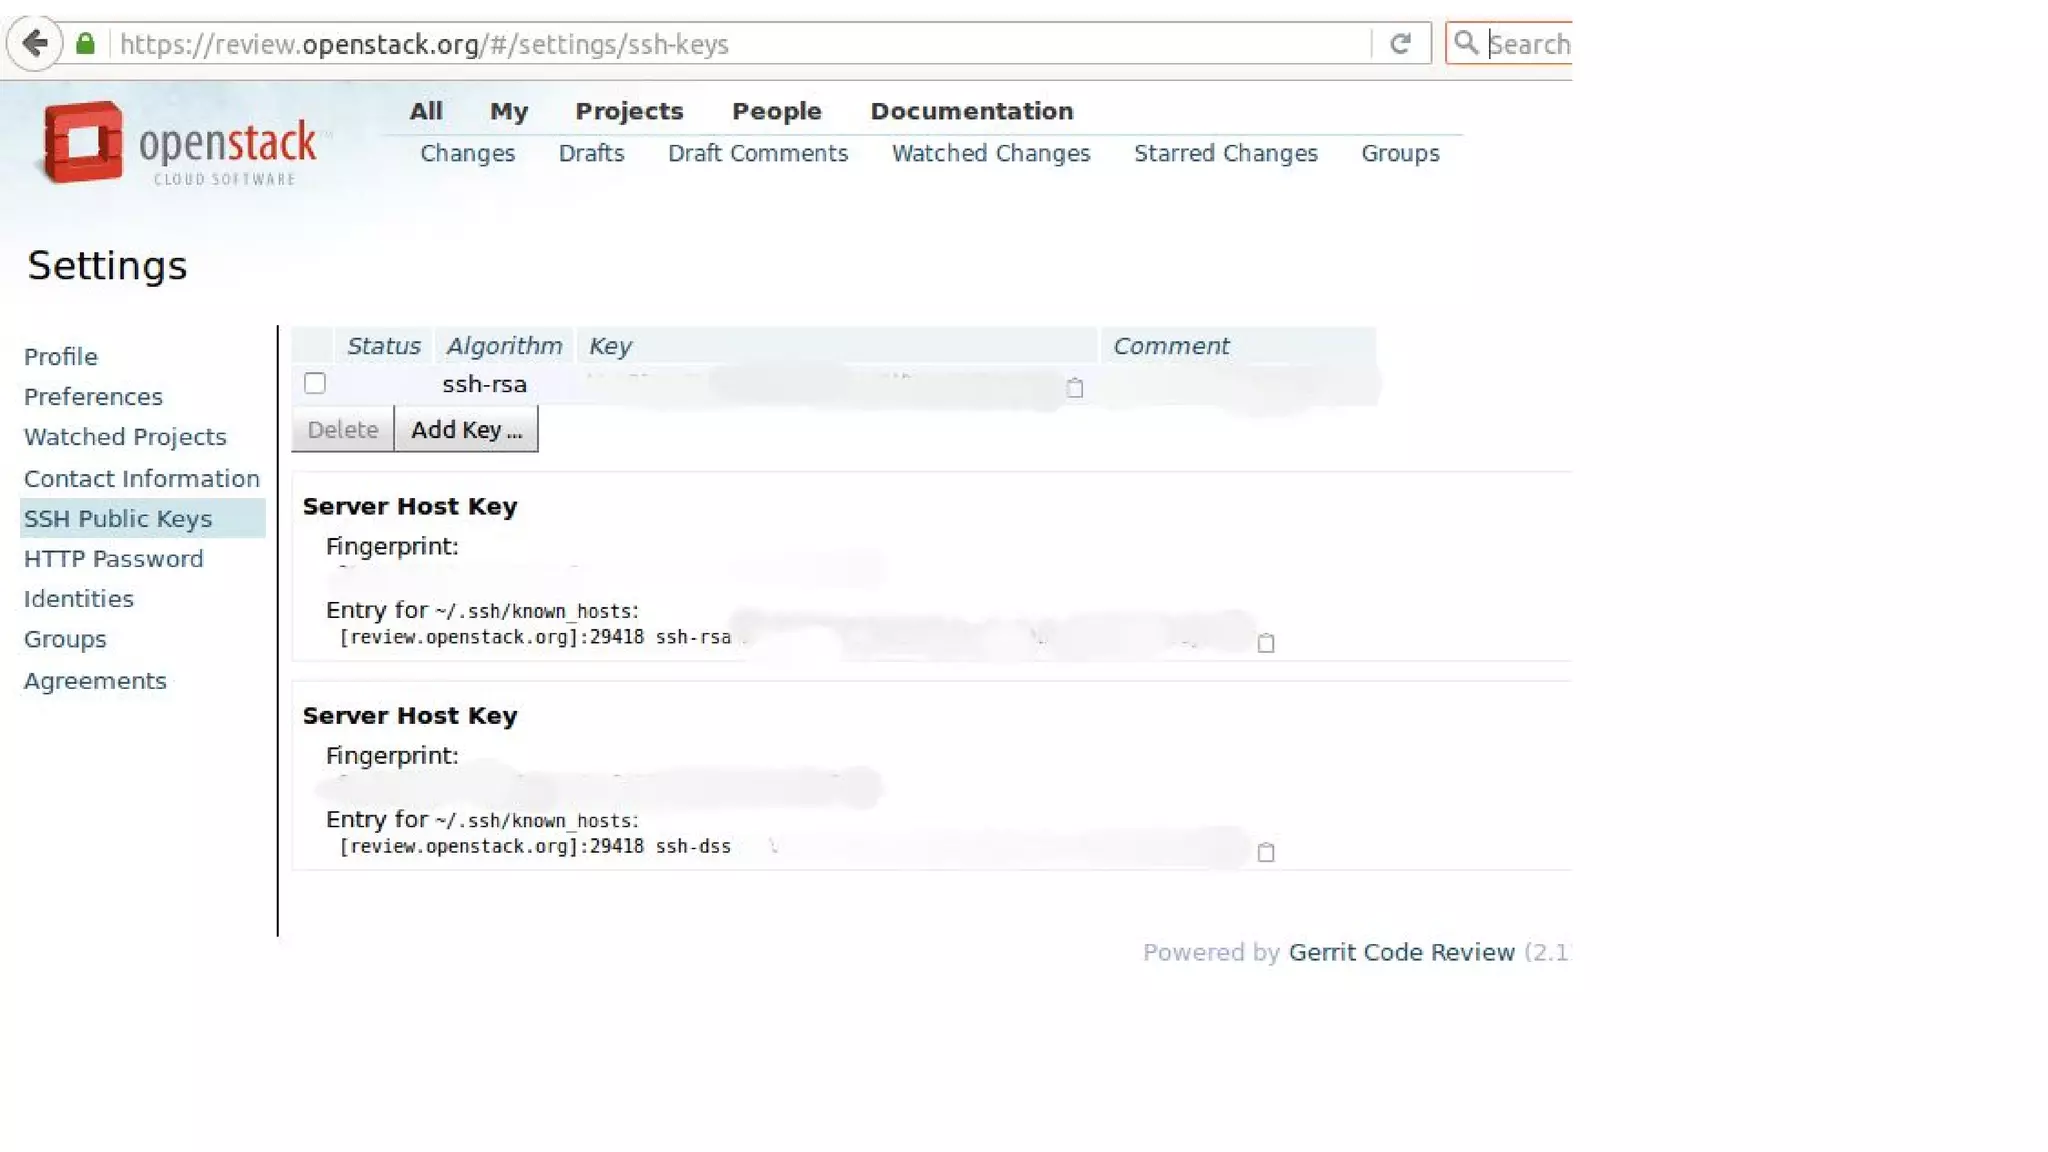Screen dimensions: 2048x1152
Task: Click the magnifier icon in search box
Action: 1465,43
